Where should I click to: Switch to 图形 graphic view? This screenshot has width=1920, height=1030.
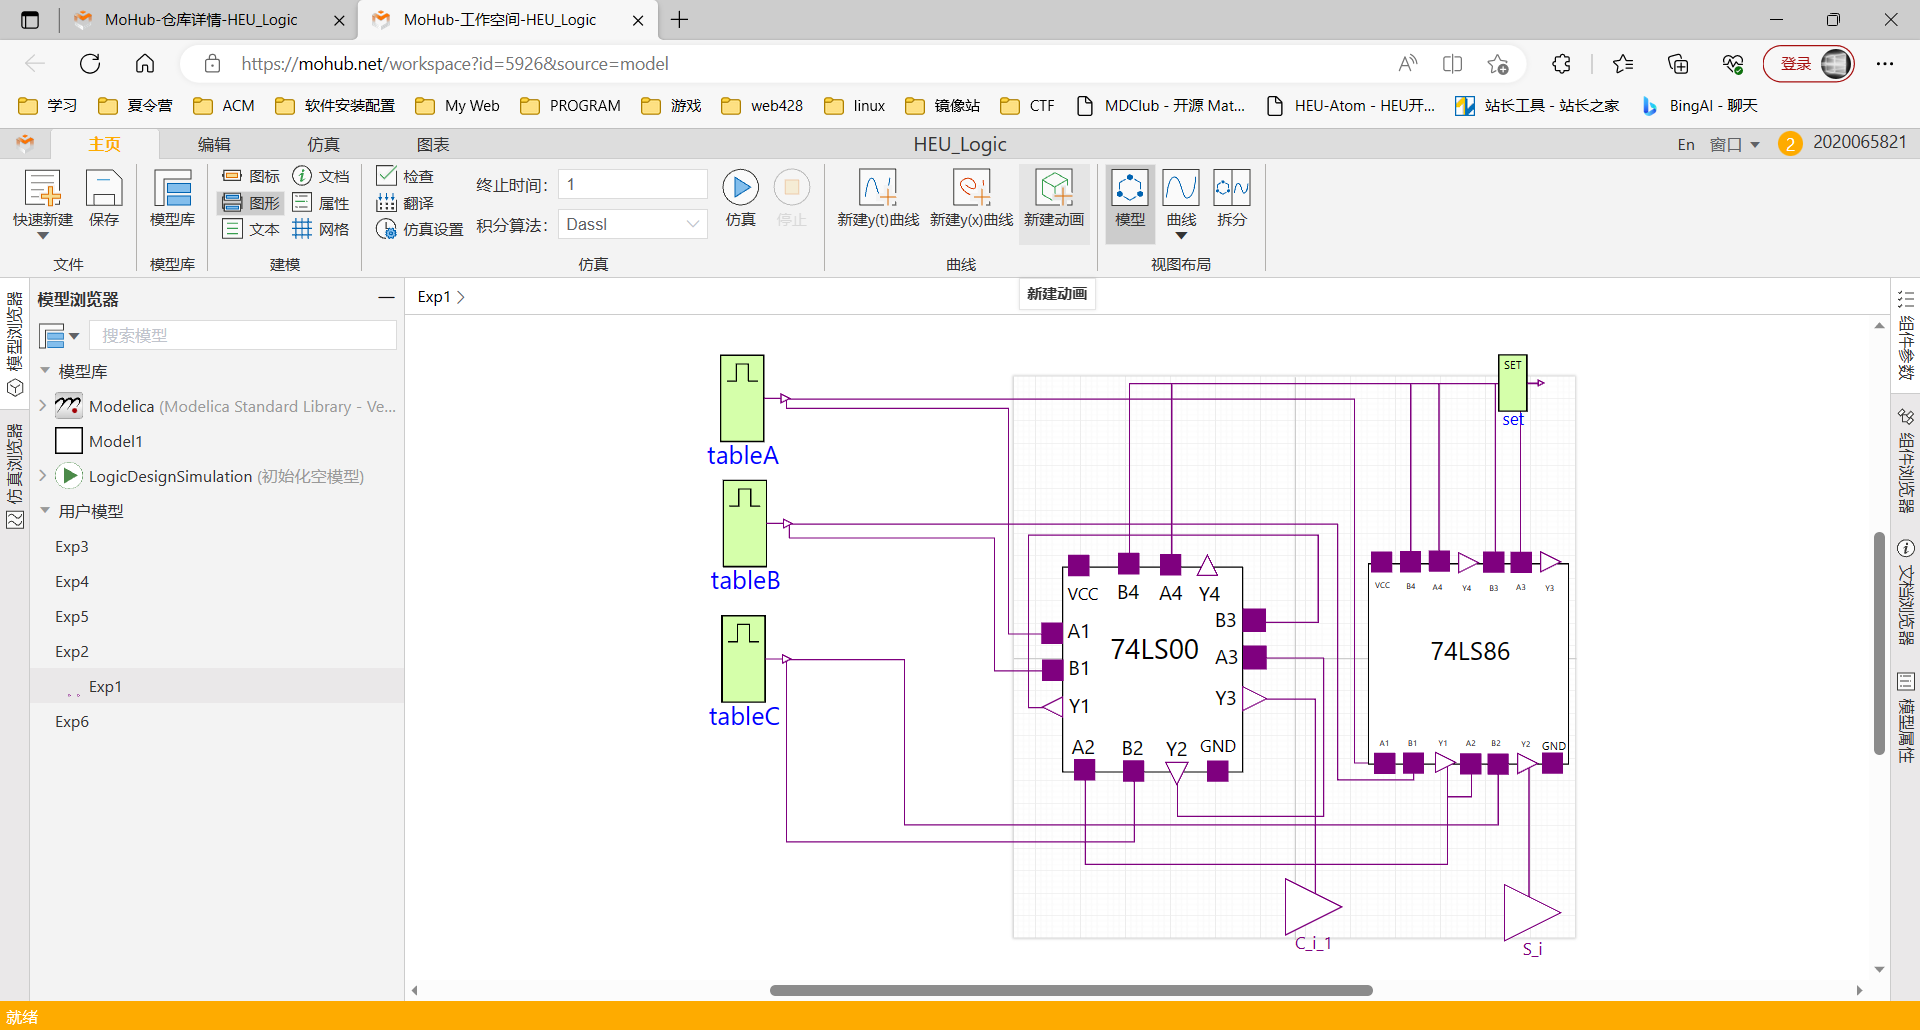(x=251, y=203)
